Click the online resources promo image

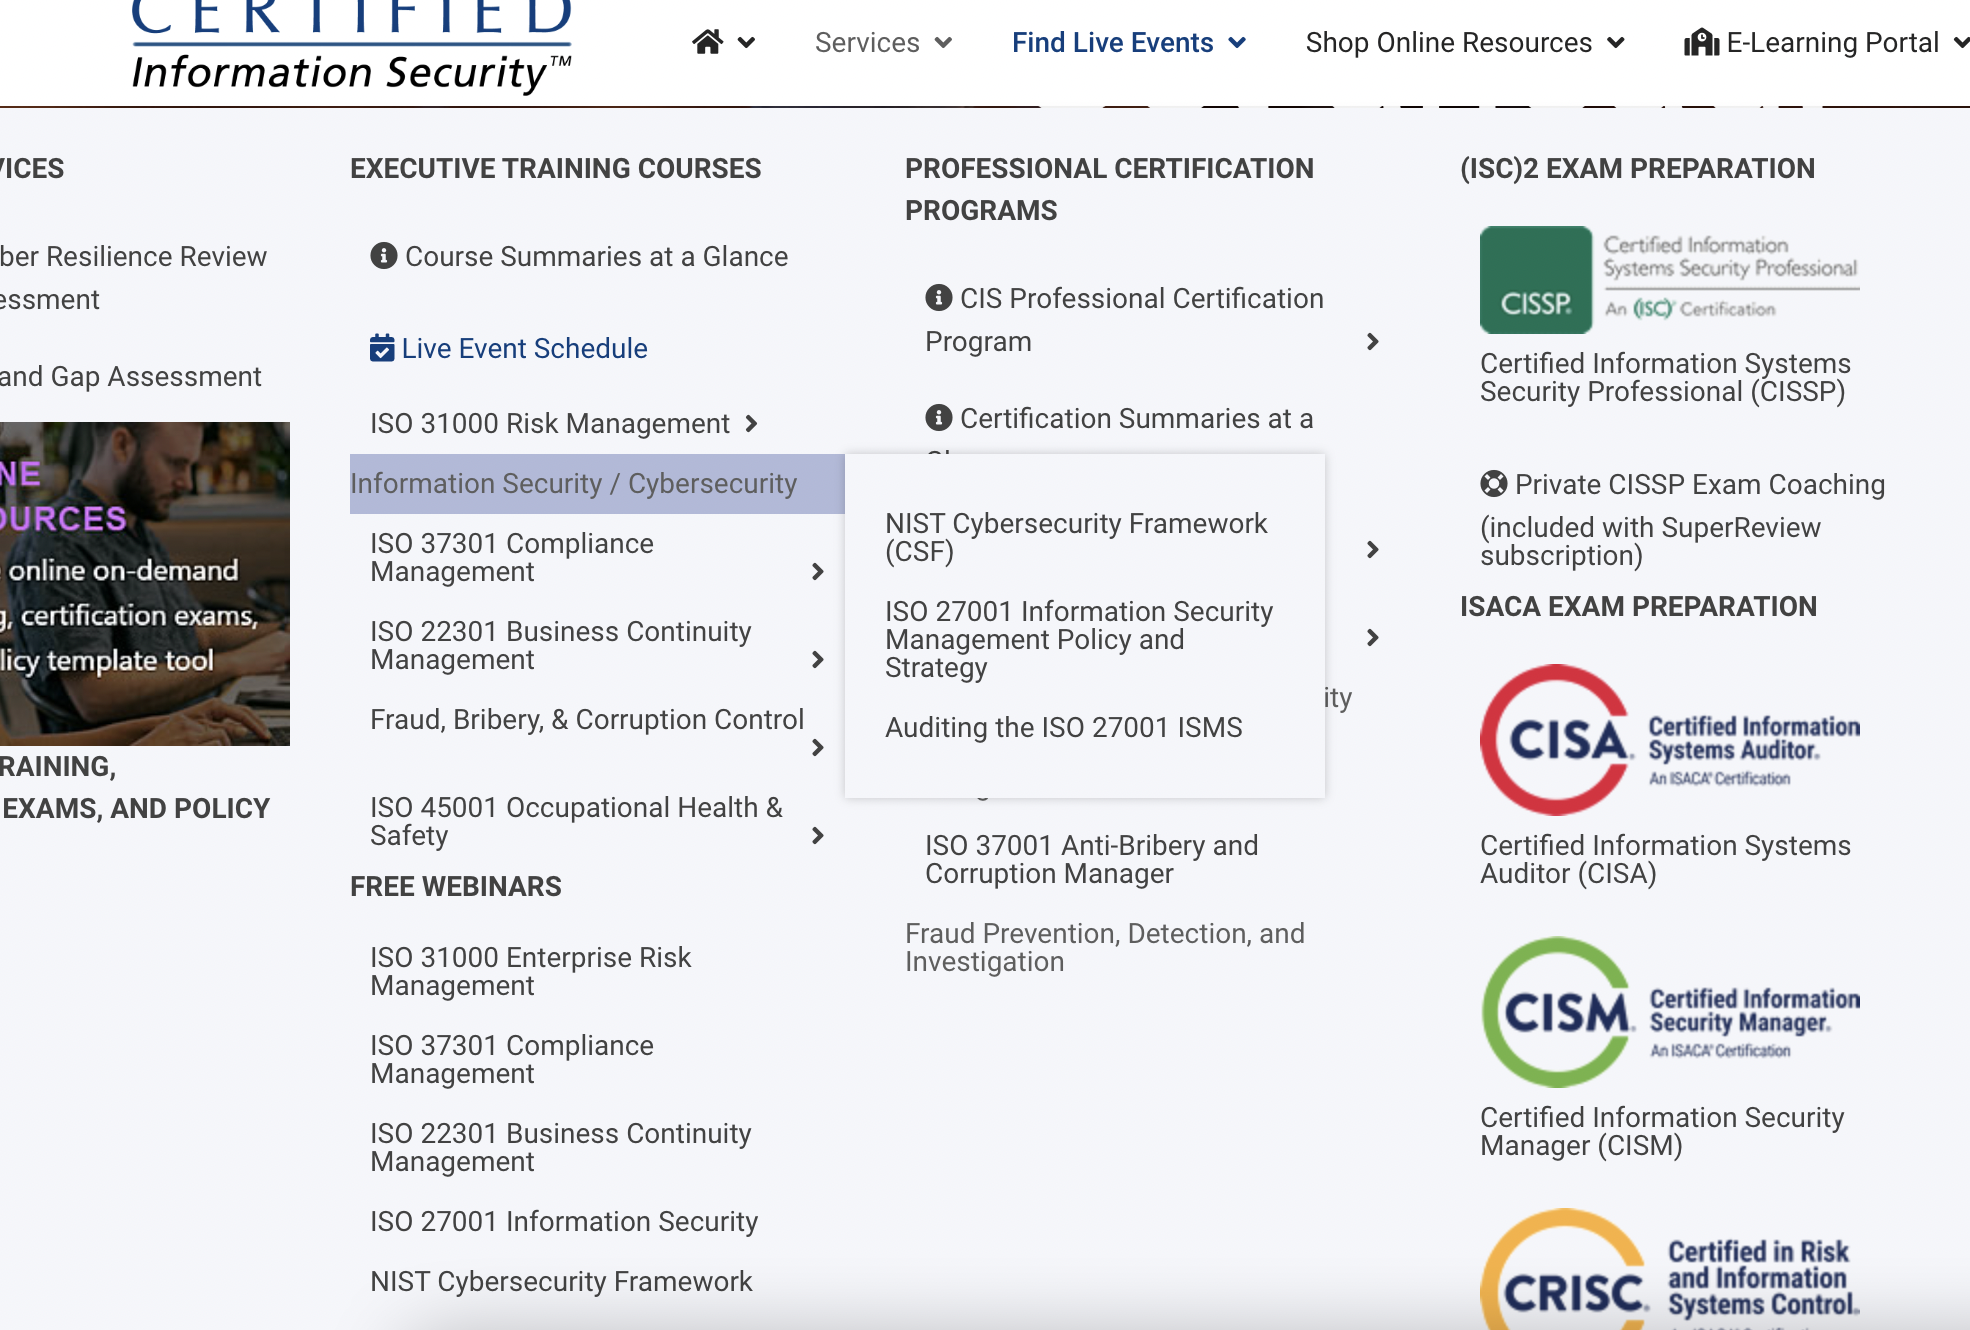click(145, 584)
